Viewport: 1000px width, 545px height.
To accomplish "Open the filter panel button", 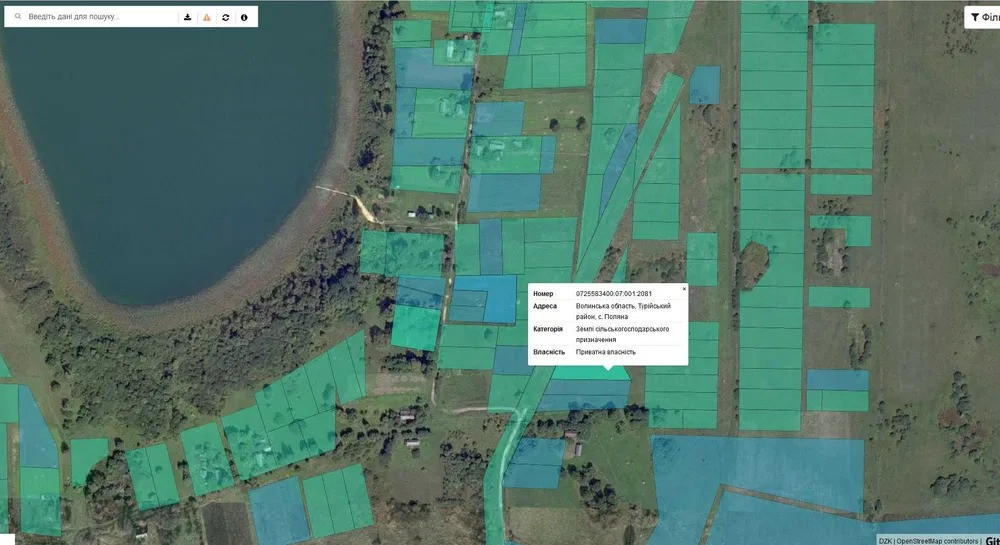I will 983,17.
